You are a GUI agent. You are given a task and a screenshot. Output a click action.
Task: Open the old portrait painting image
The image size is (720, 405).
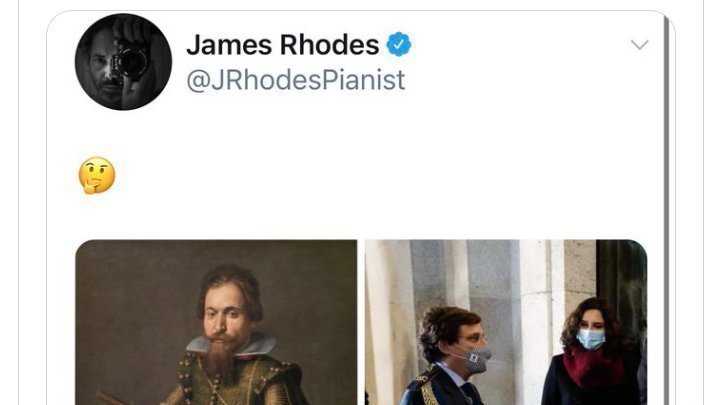[x=216, y=322]
